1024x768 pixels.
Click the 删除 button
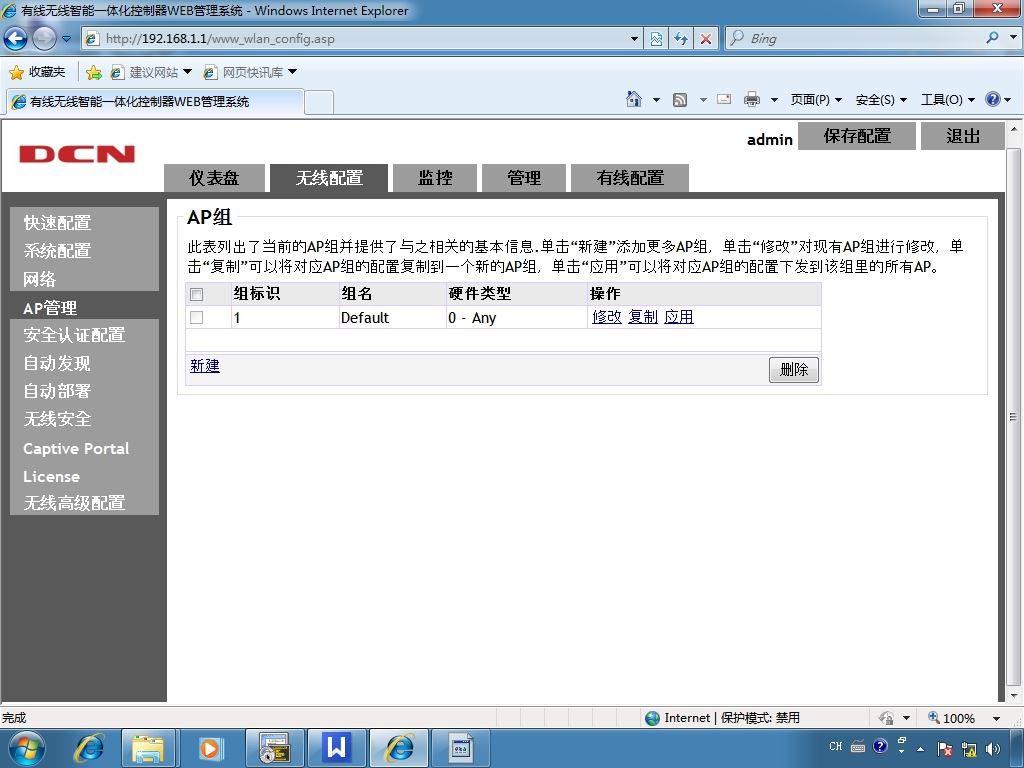793,370
